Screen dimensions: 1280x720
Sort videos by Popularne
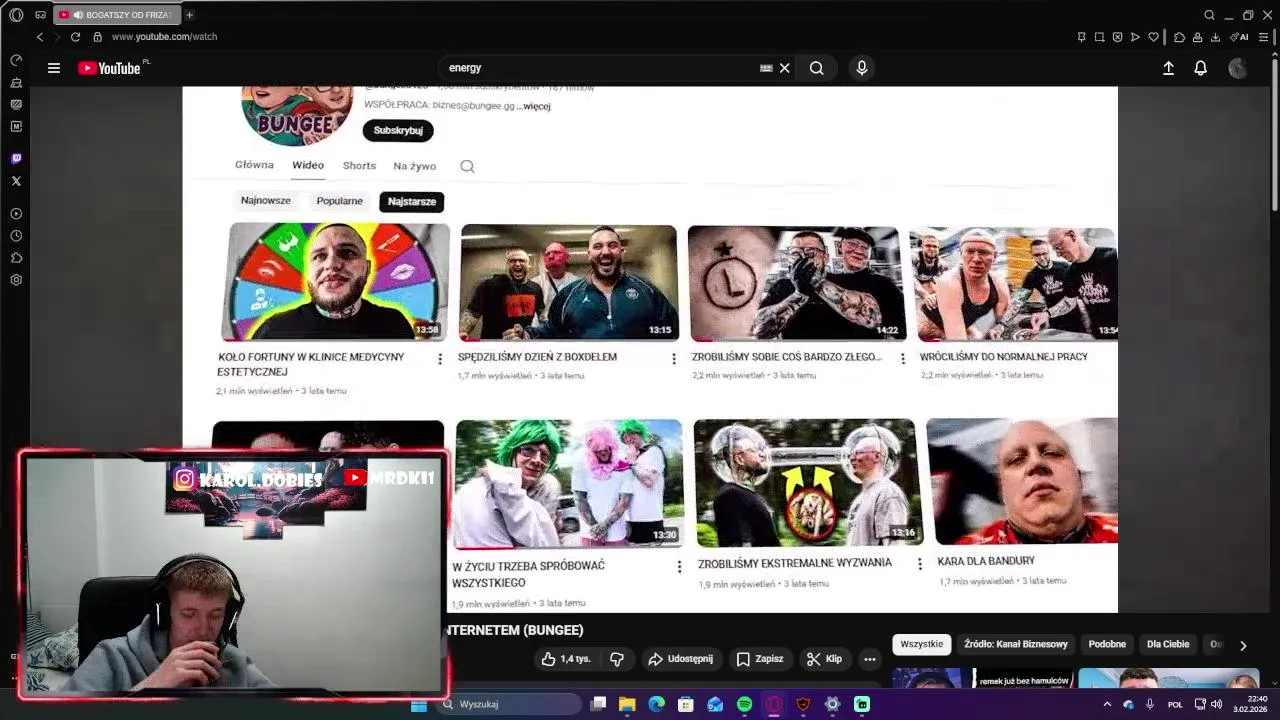[x=340, y=201]
